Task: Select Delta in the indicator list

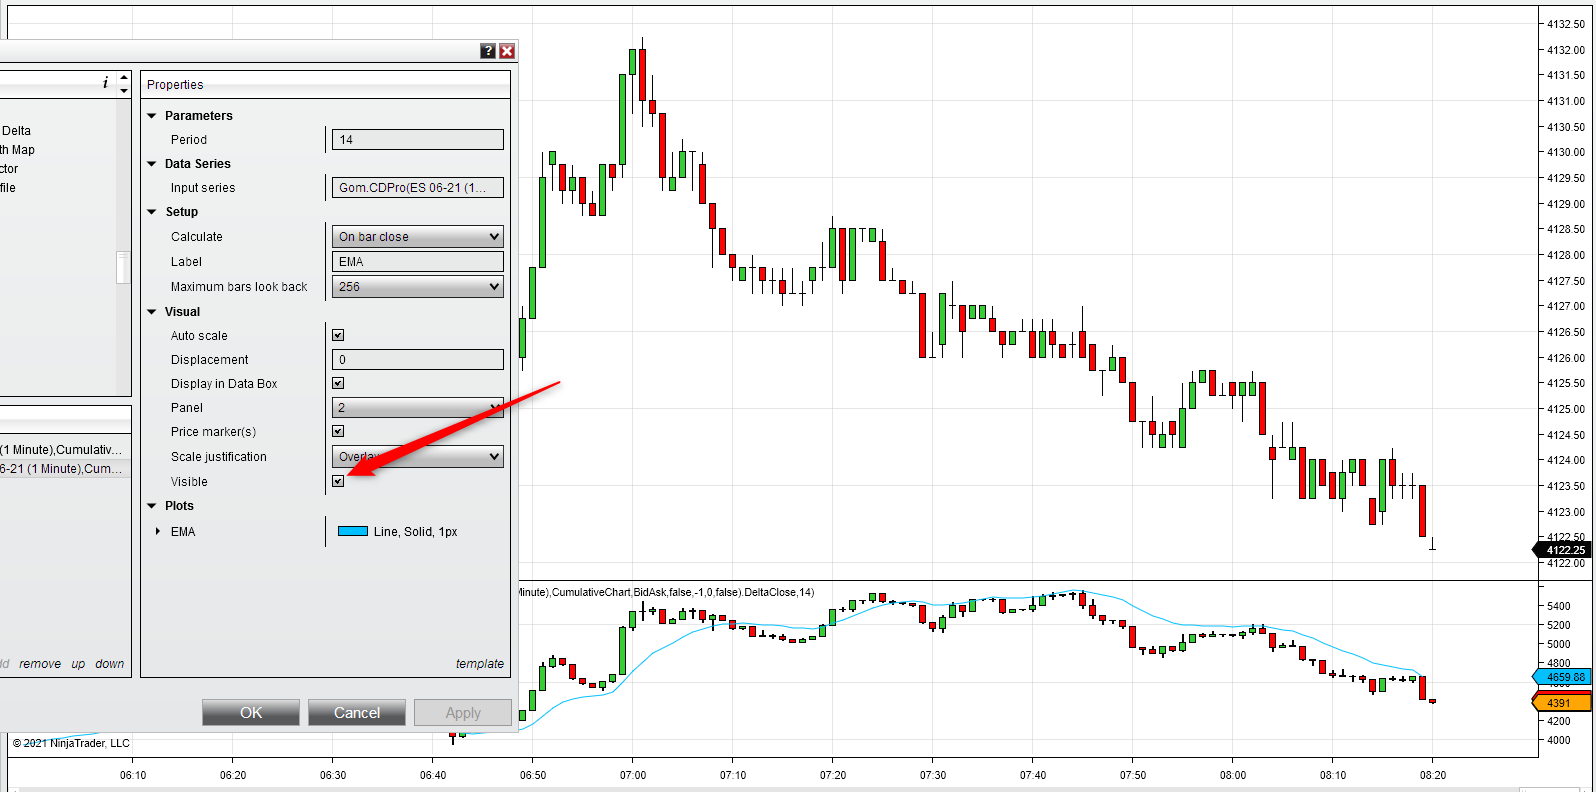Action: (16, 131)
